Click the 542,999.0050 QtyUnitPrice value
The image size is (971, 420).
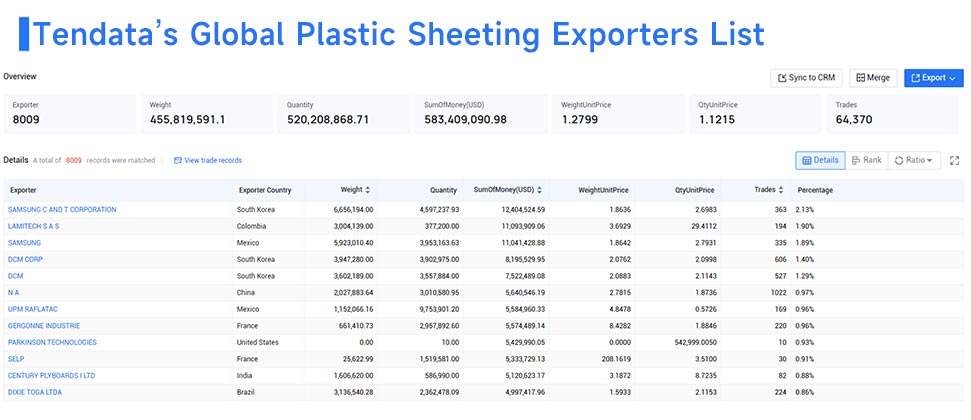694,343
